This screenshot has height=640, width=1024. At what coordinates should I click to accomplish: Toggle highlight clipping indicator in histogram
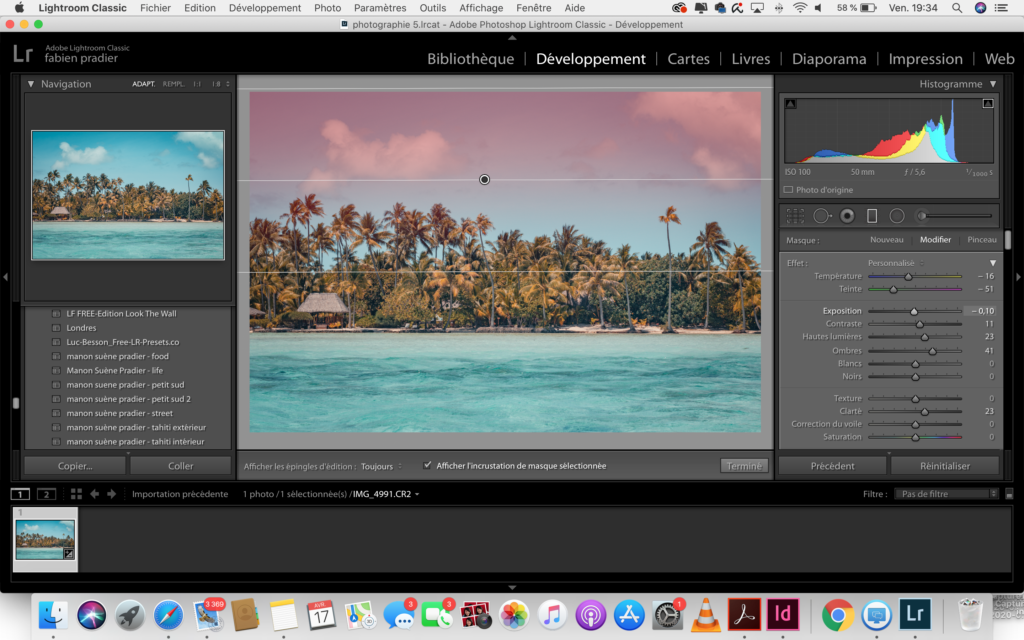[988, 103]
